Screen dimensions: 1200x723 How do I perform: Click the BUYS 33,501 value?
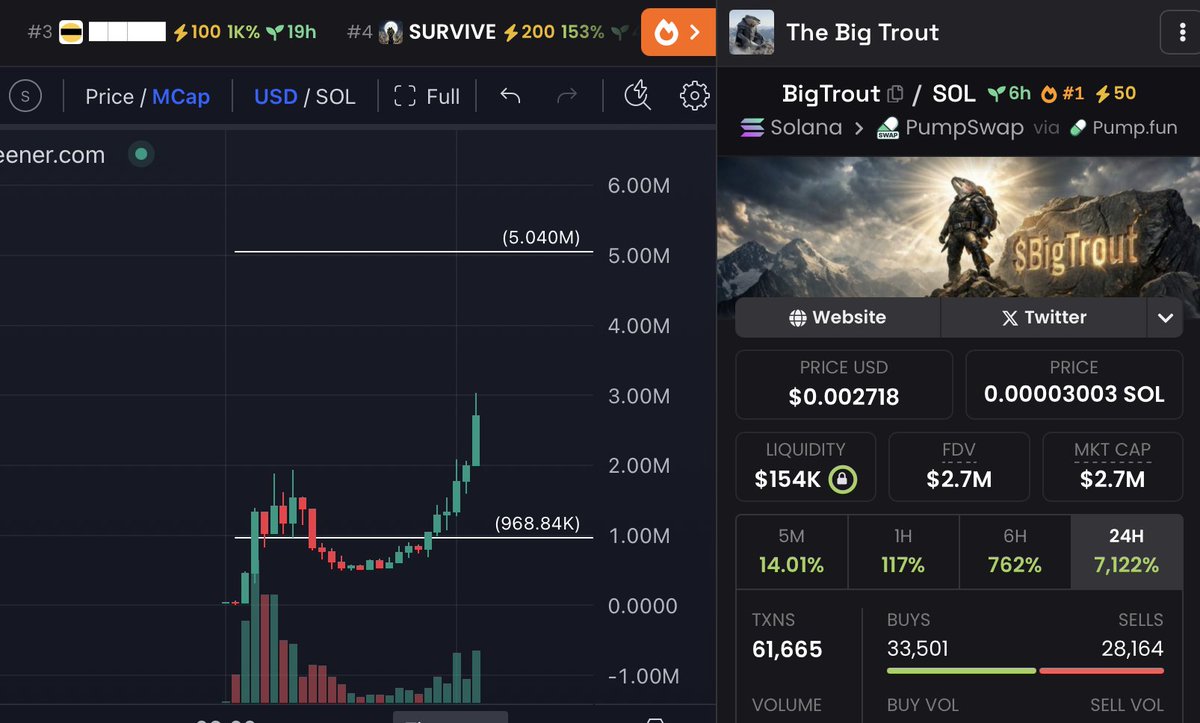917,649
